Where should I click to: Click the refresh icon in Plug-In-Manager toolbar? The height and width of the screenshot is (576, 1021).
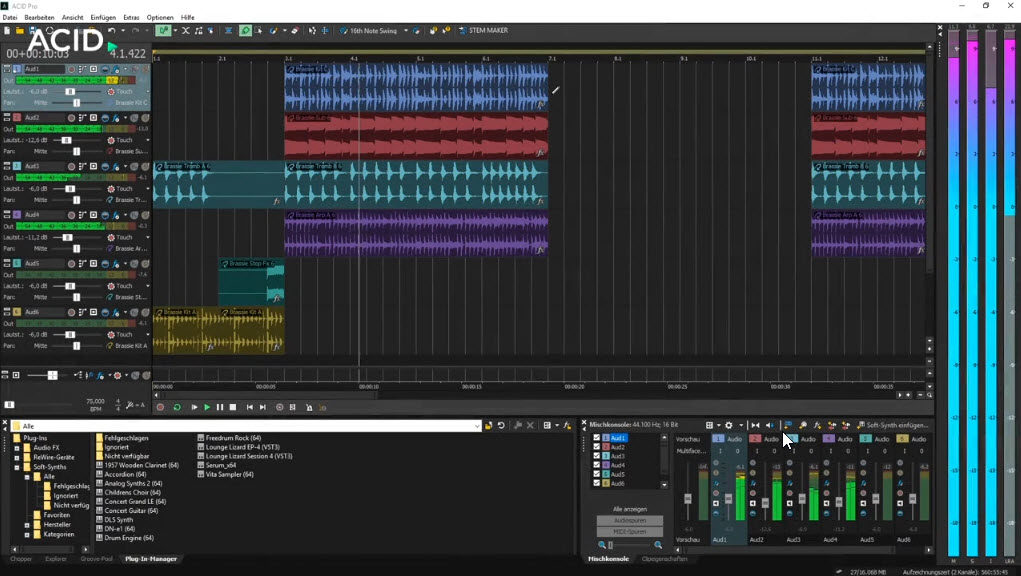(x=501, y=426)
